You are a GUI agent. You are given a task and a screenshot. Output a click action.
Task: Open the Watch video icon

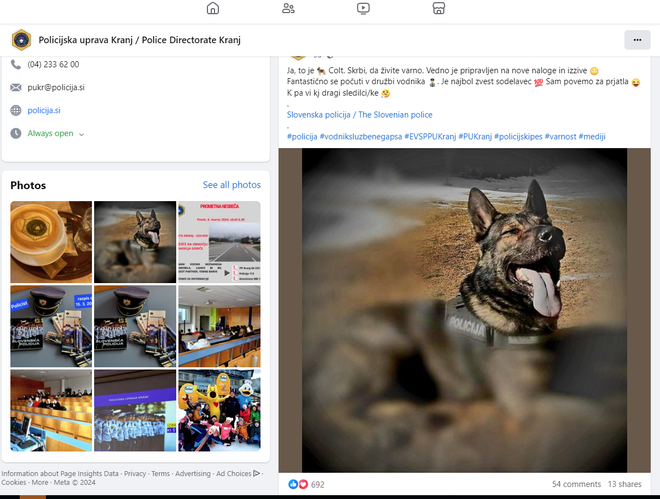[x=363, y=8]
